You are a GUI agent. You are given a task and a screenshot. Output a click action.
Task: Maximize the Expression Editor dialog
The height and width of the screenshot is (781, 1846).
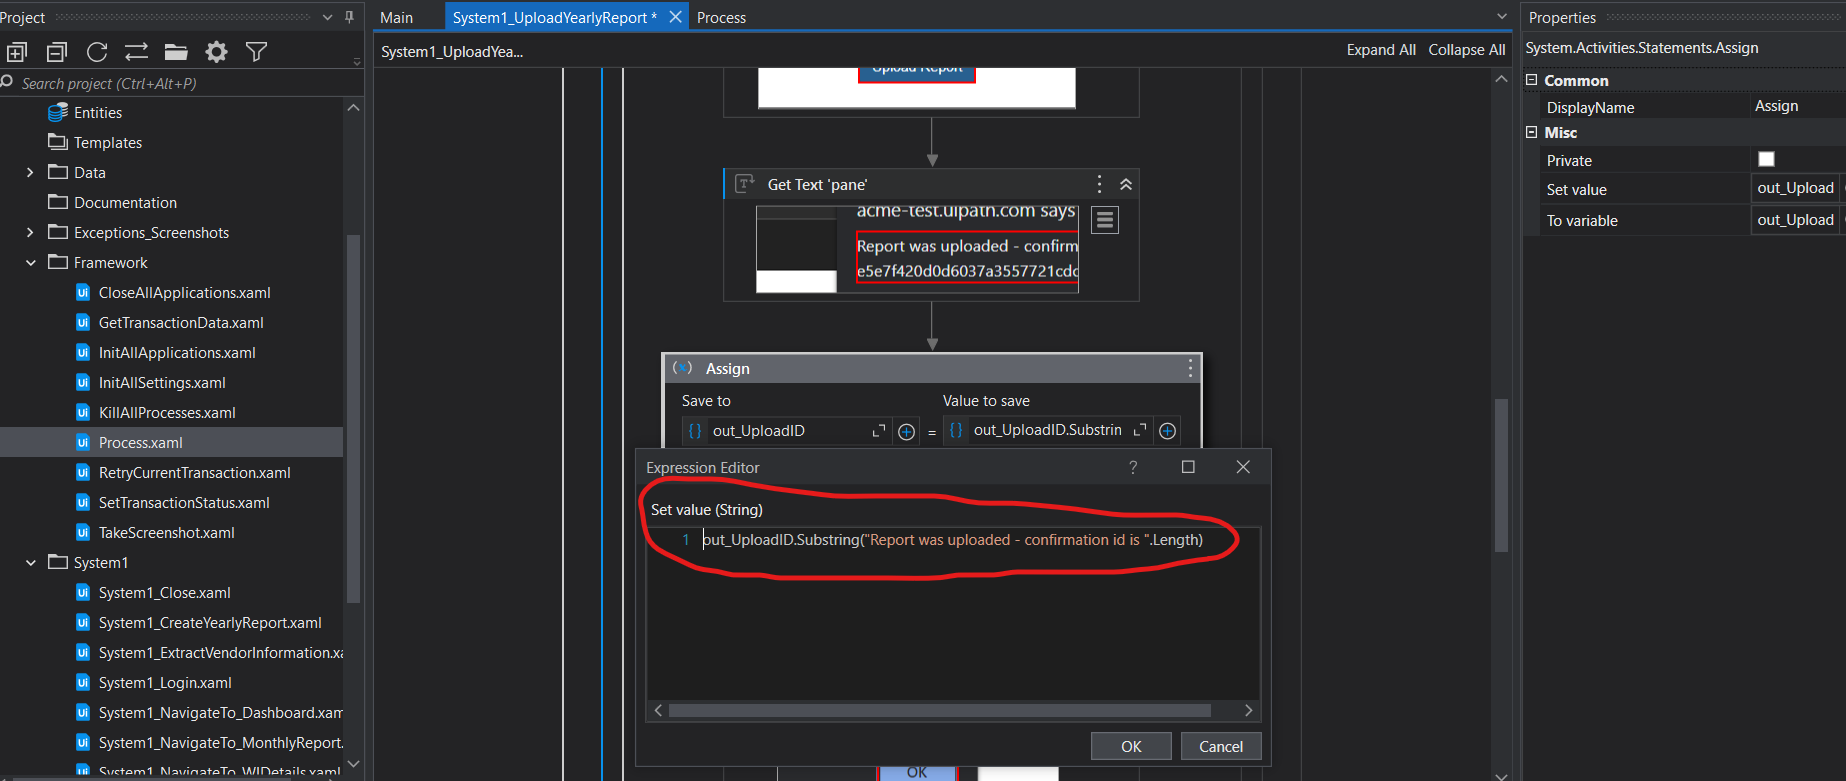coord(1188,467)
